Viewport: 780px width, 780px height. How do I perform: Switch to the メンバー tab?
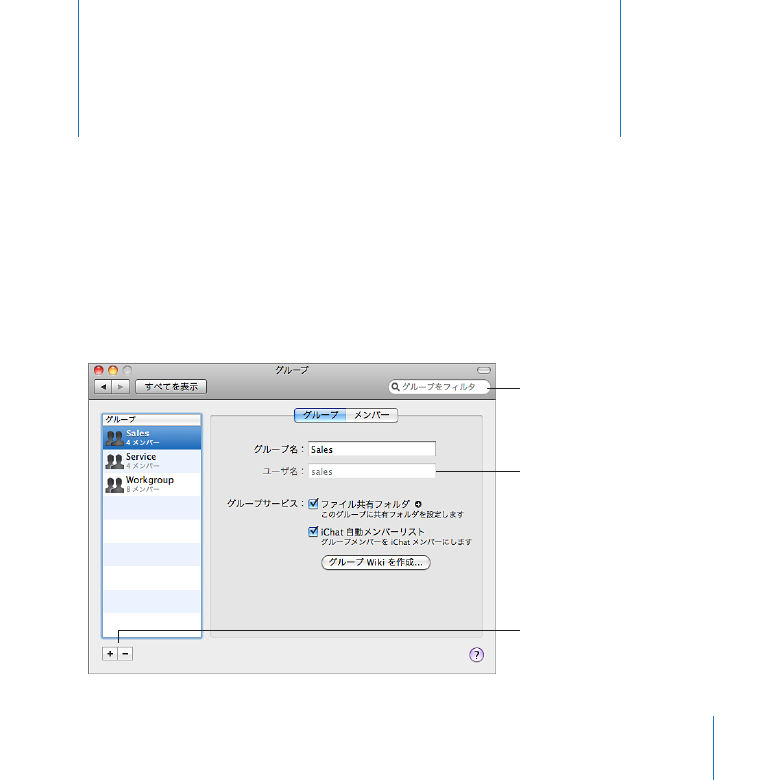(x=372, y=415)
